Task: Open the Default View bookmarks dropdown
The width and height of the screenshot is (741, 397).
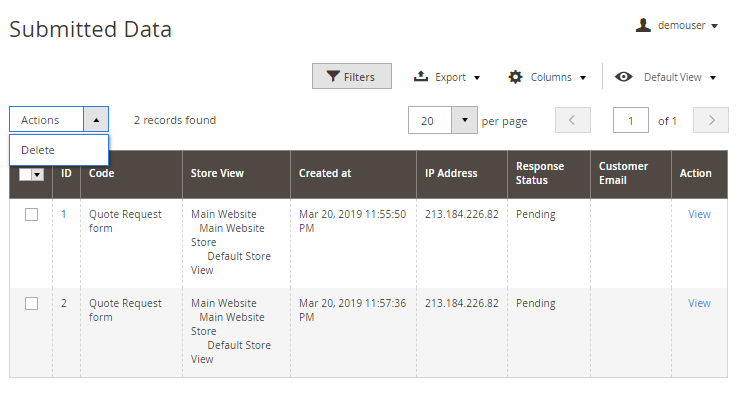Action: pos(665,77)
